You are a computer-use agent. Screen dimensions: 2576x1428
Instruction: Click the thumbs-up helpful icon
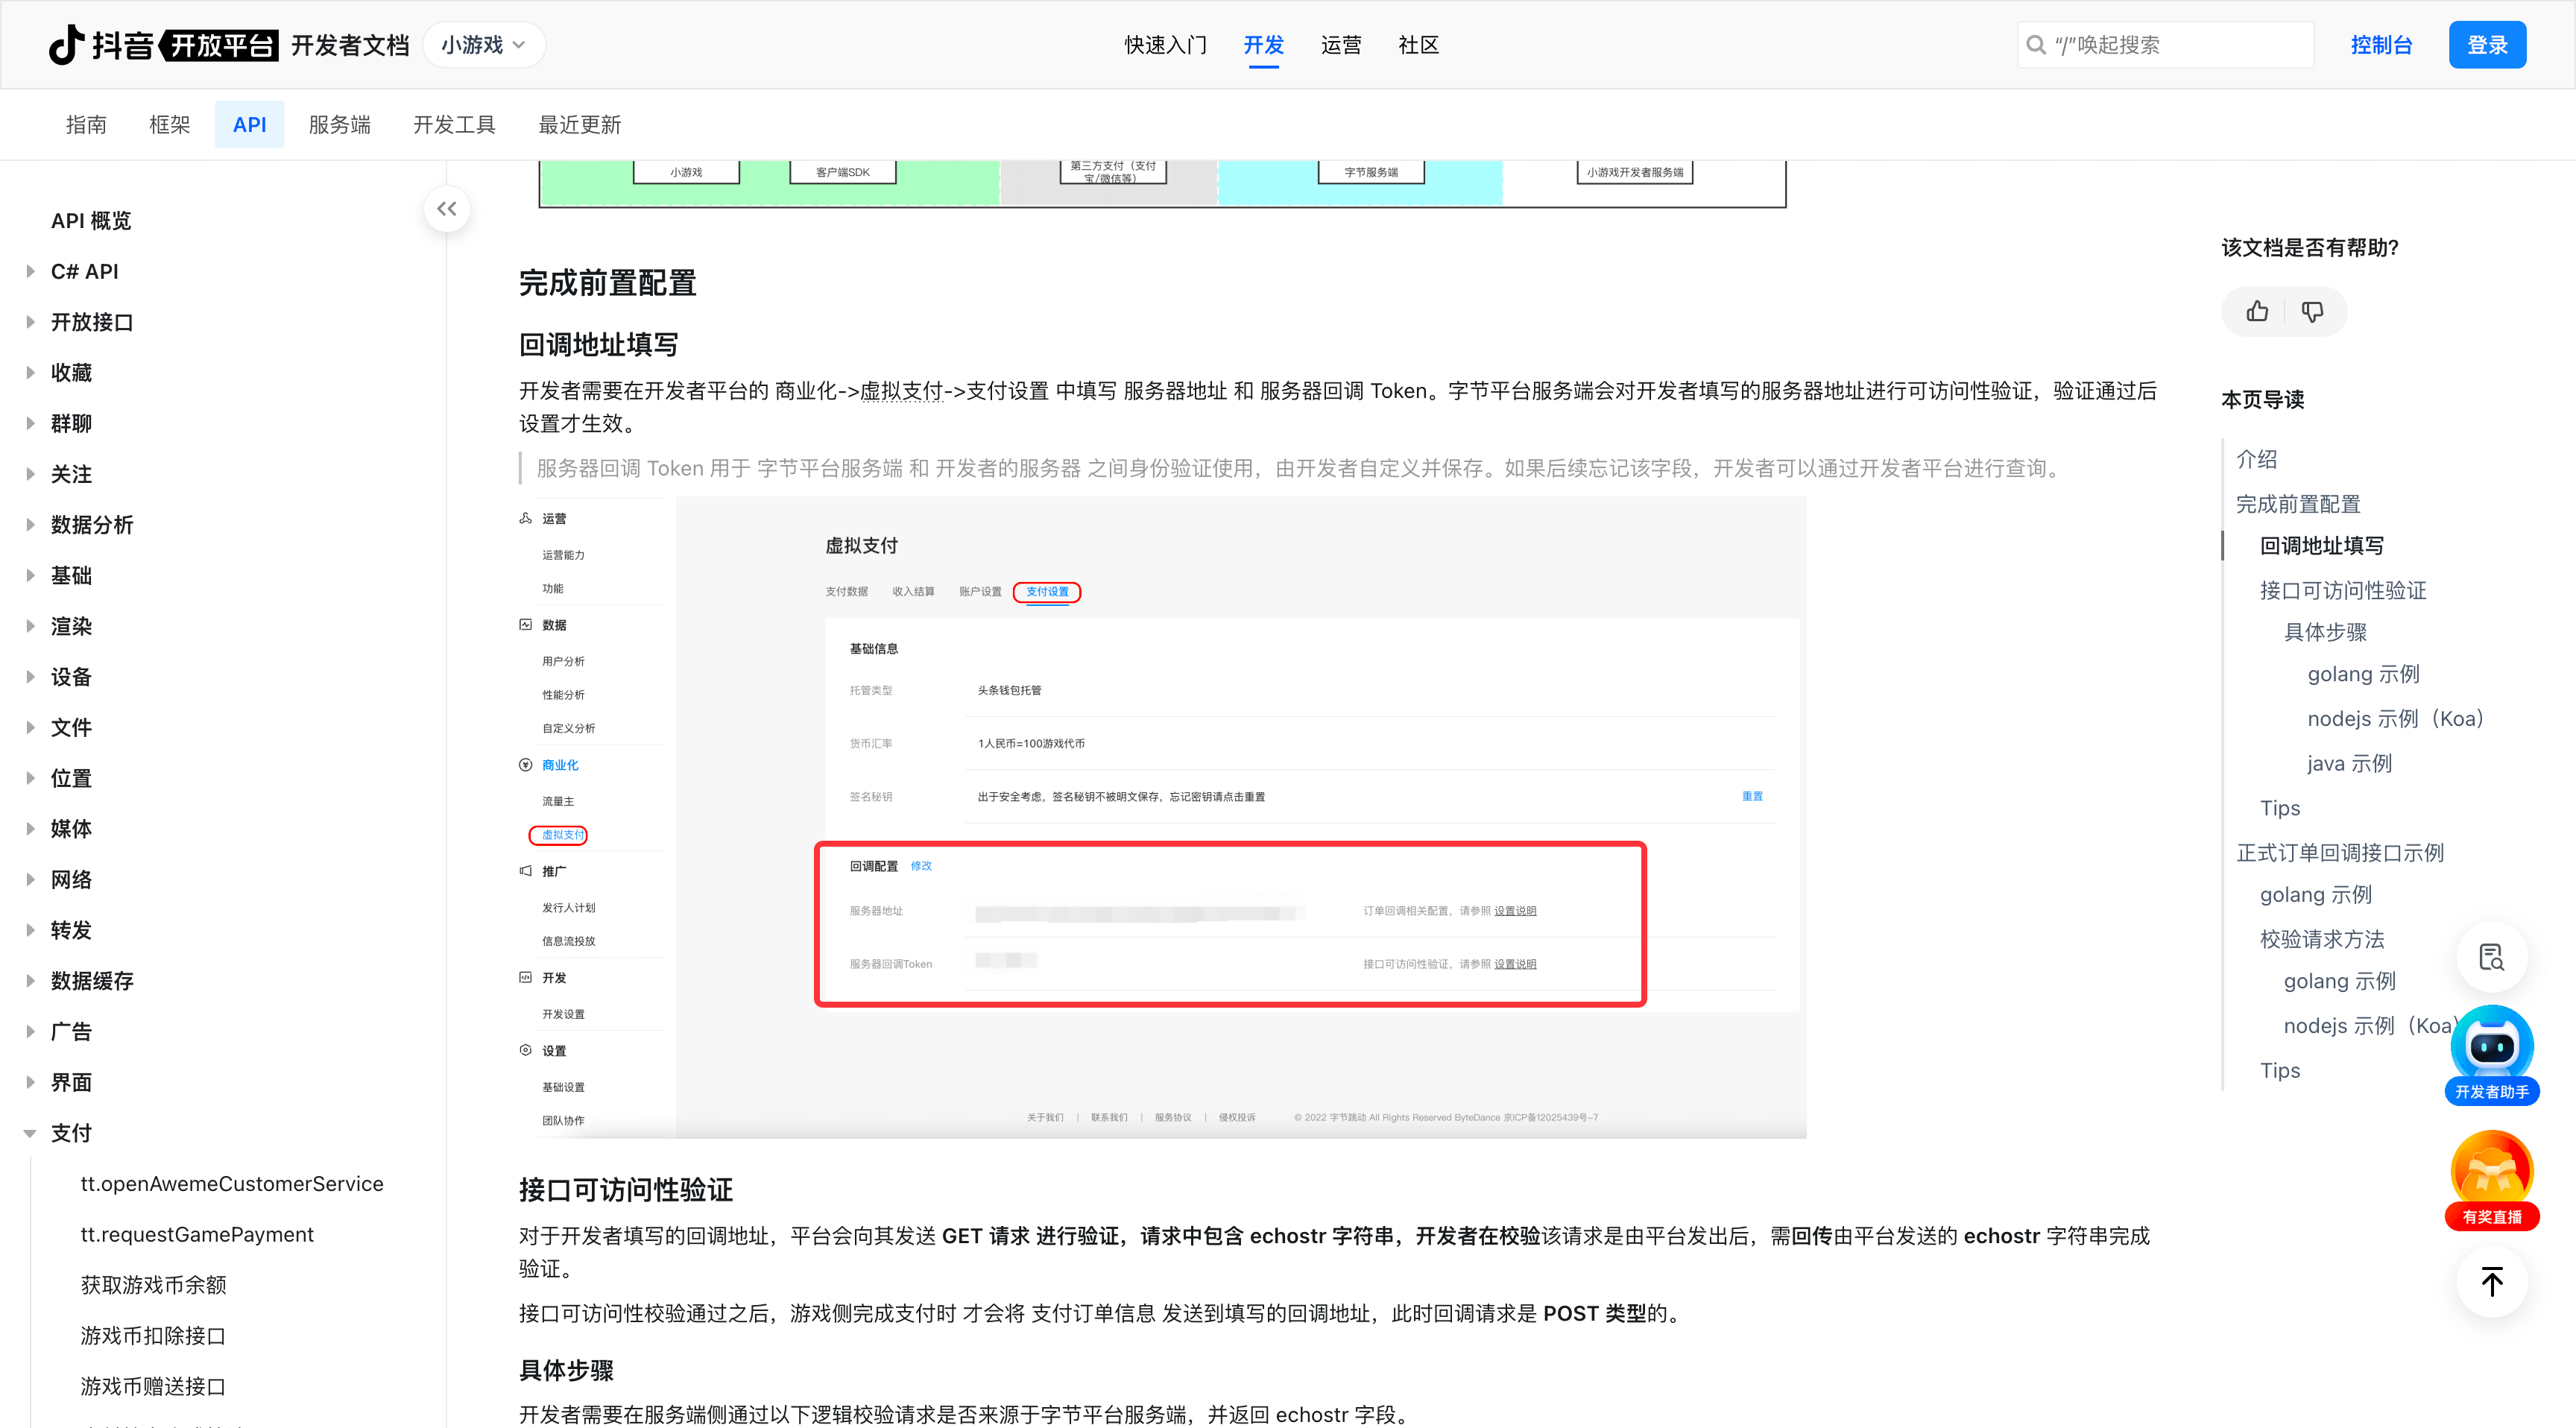pos(2257,312)
